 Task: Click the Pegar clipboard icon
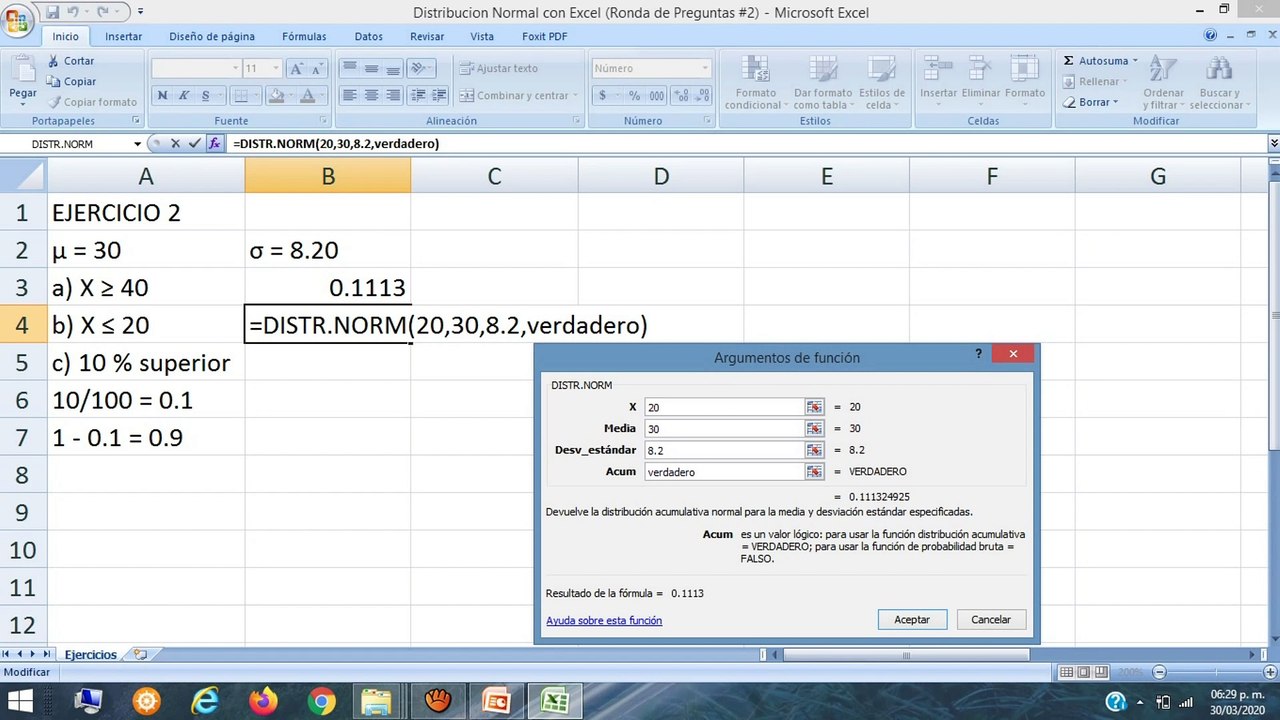pos(23,69)
